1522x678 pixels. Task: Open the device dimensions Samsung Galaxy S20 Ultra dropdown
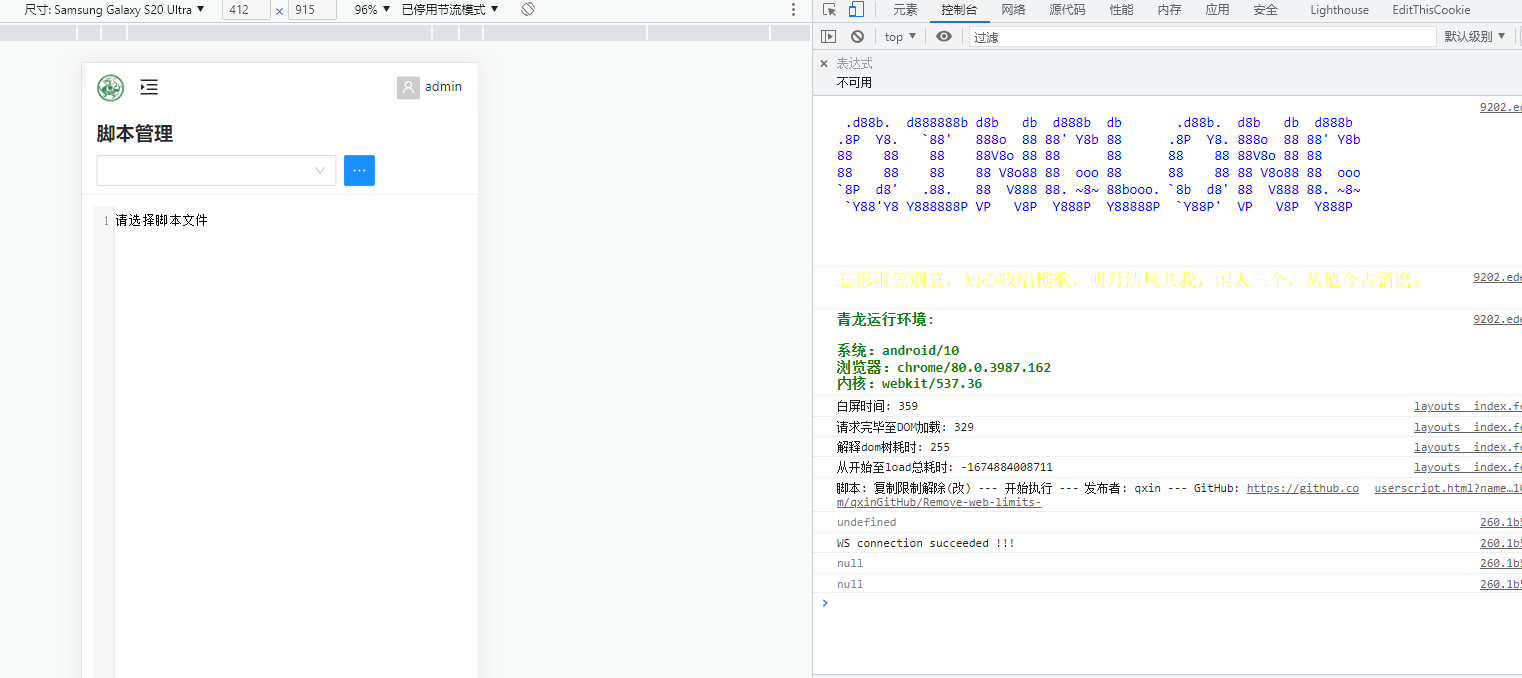pos(115,9)
